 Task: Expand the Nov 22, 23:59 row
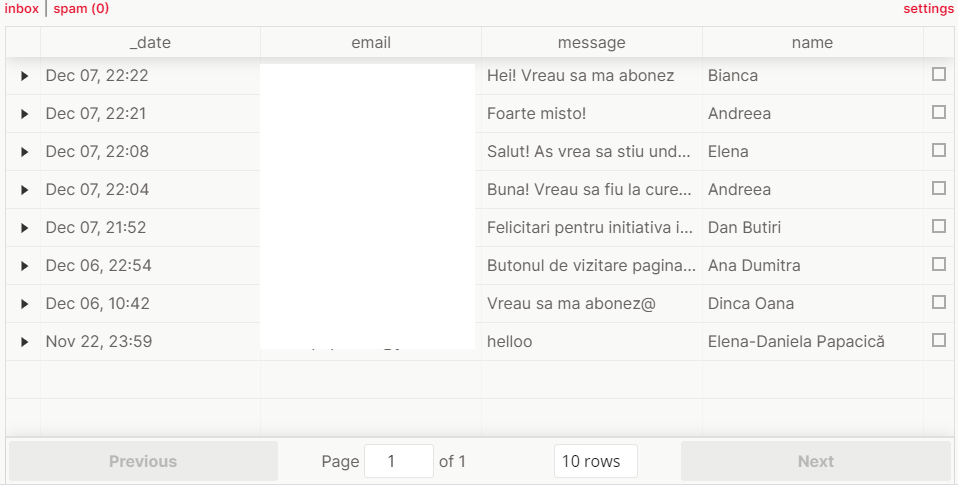pos(24,342)
